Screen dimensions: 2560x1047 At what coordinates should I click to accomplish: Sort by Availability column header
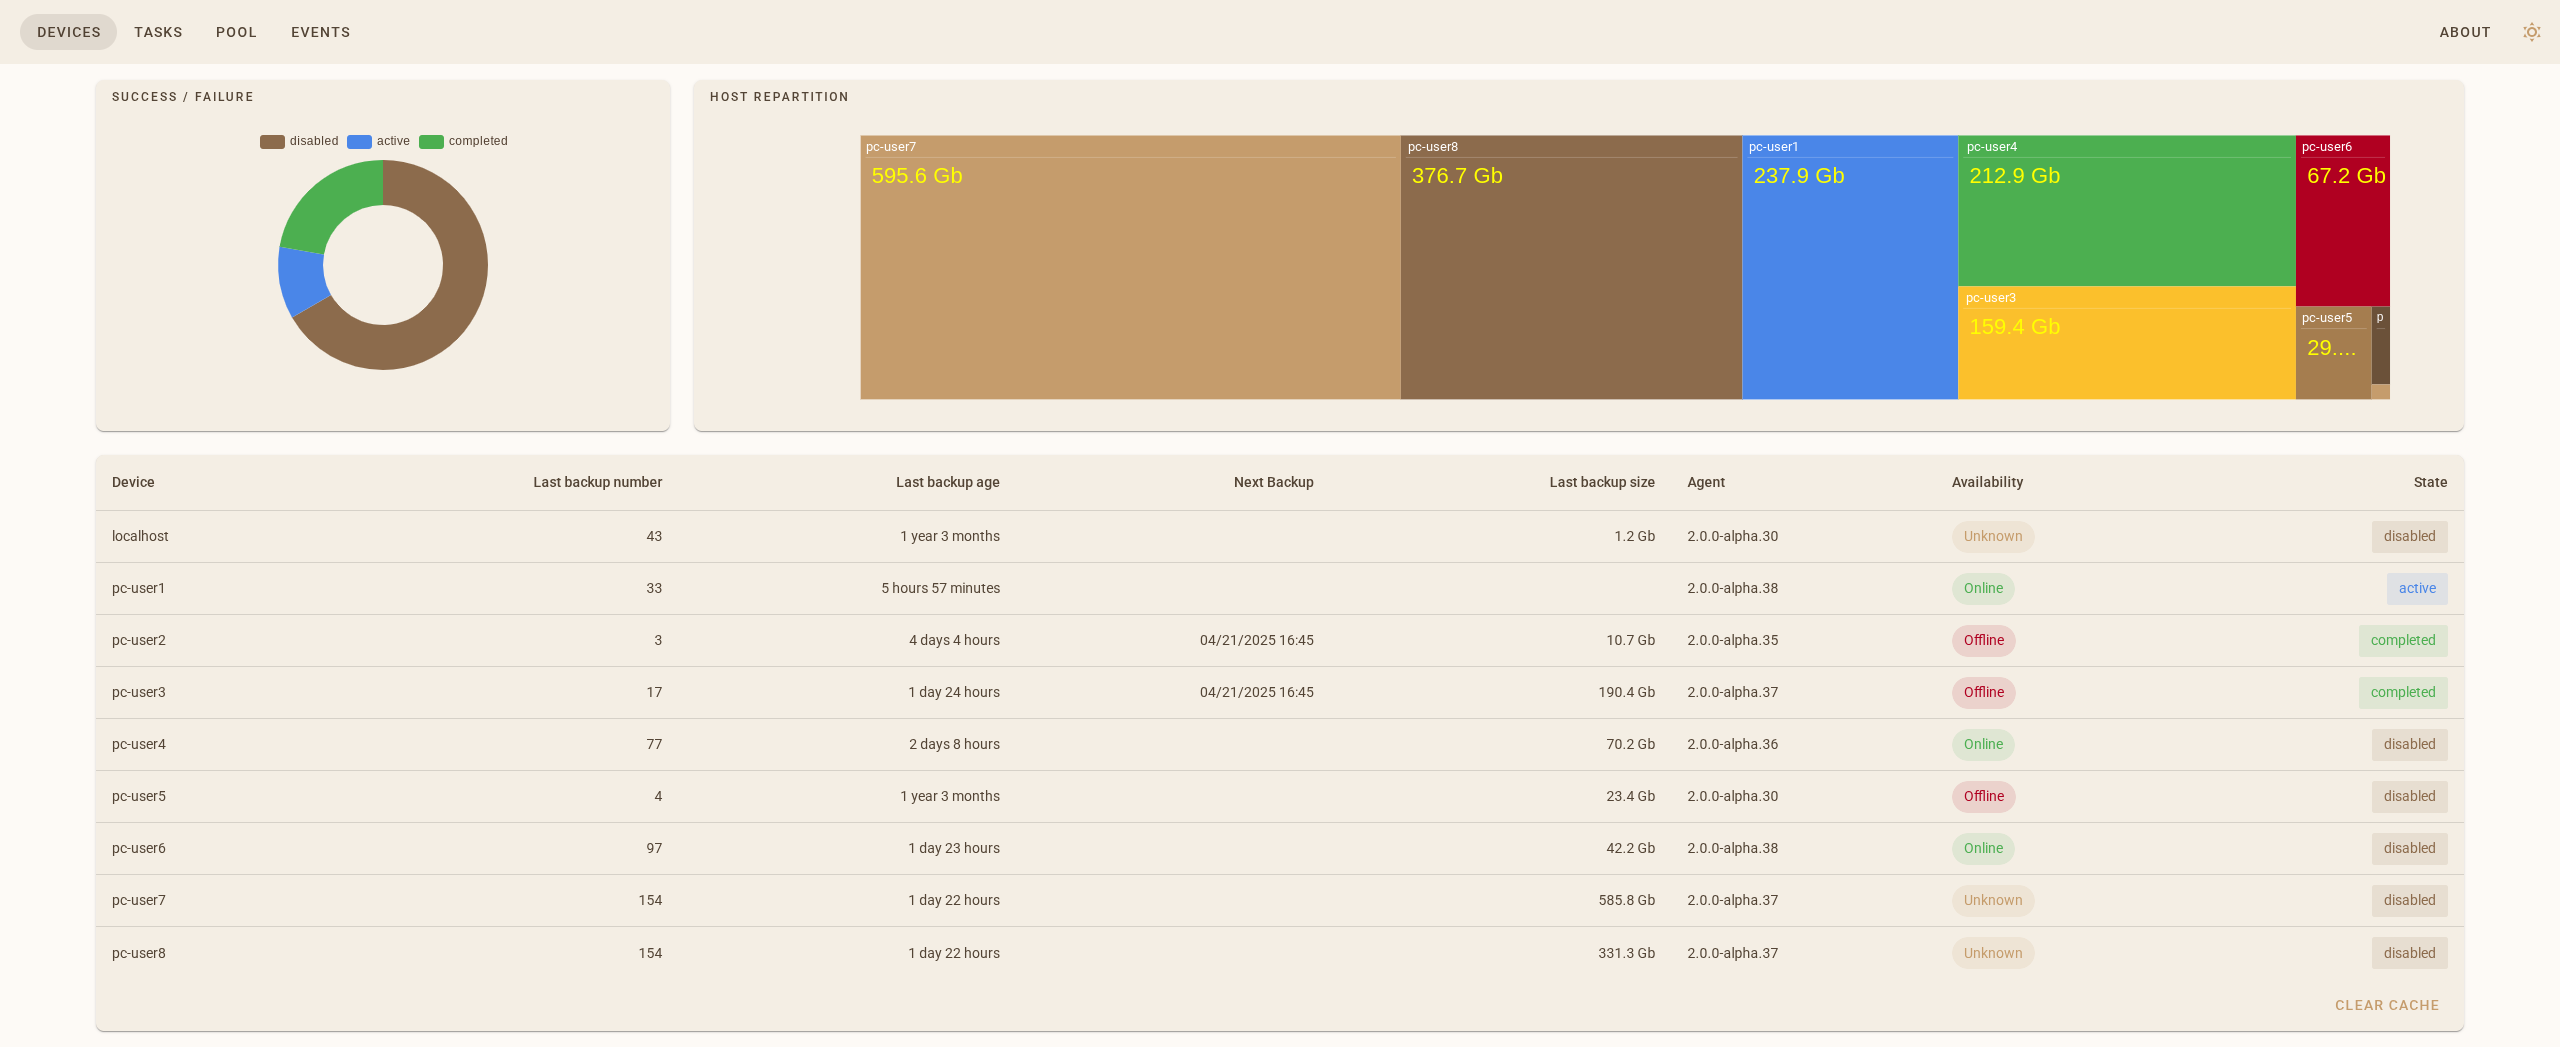tap(1987, 482)
